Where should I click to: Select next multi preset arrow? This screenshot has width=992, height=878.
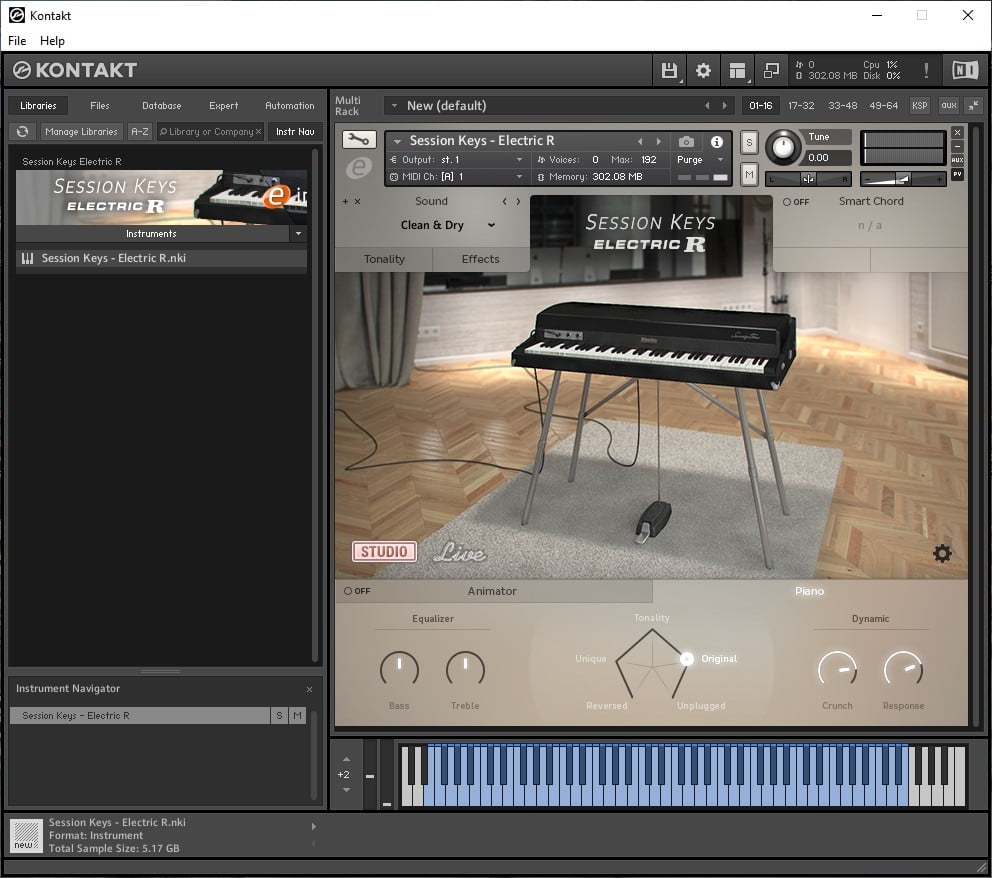(725, 106)
